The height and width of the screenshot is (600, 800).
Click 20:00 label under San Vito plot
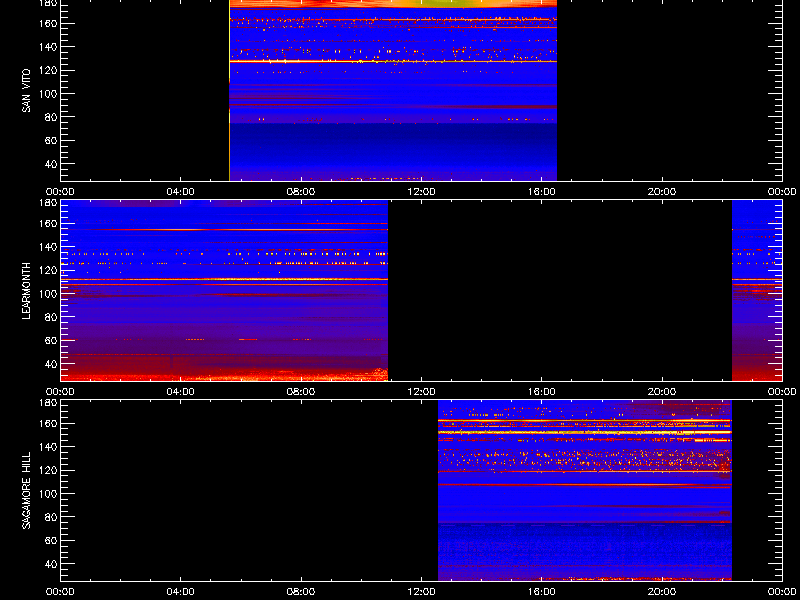[x=662, y=192]
